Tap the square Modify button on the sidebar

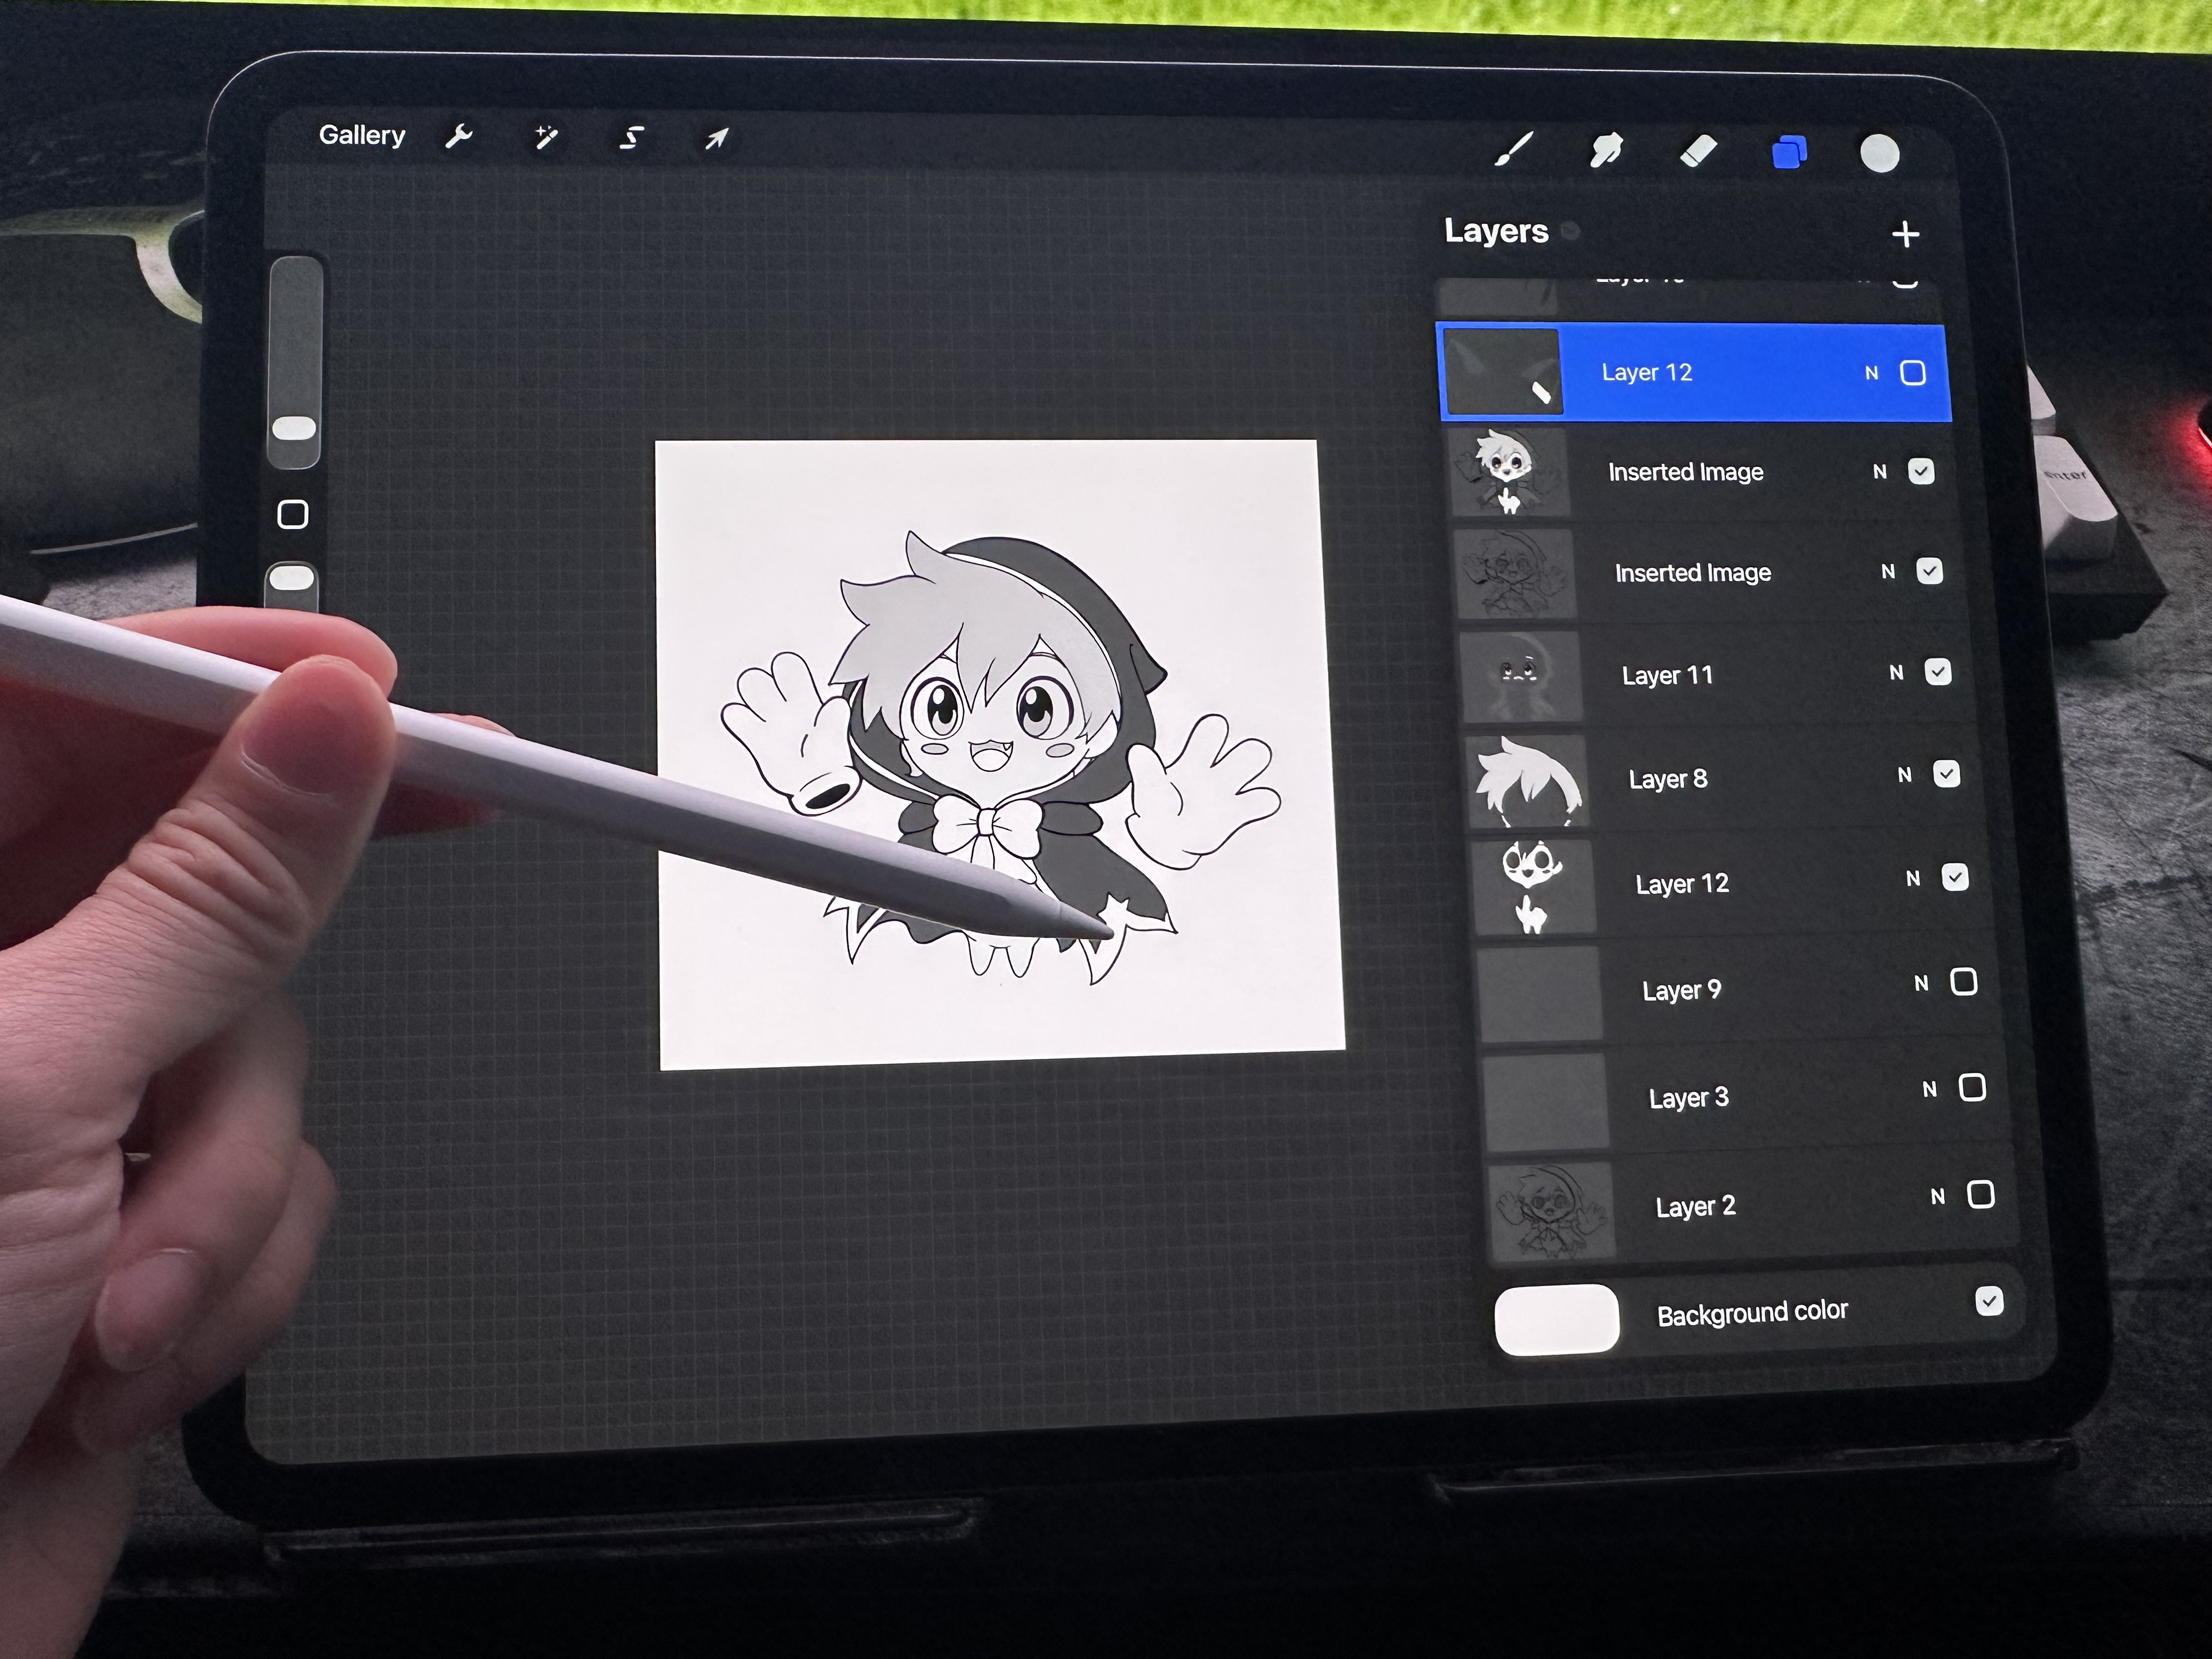click(292, 514)
